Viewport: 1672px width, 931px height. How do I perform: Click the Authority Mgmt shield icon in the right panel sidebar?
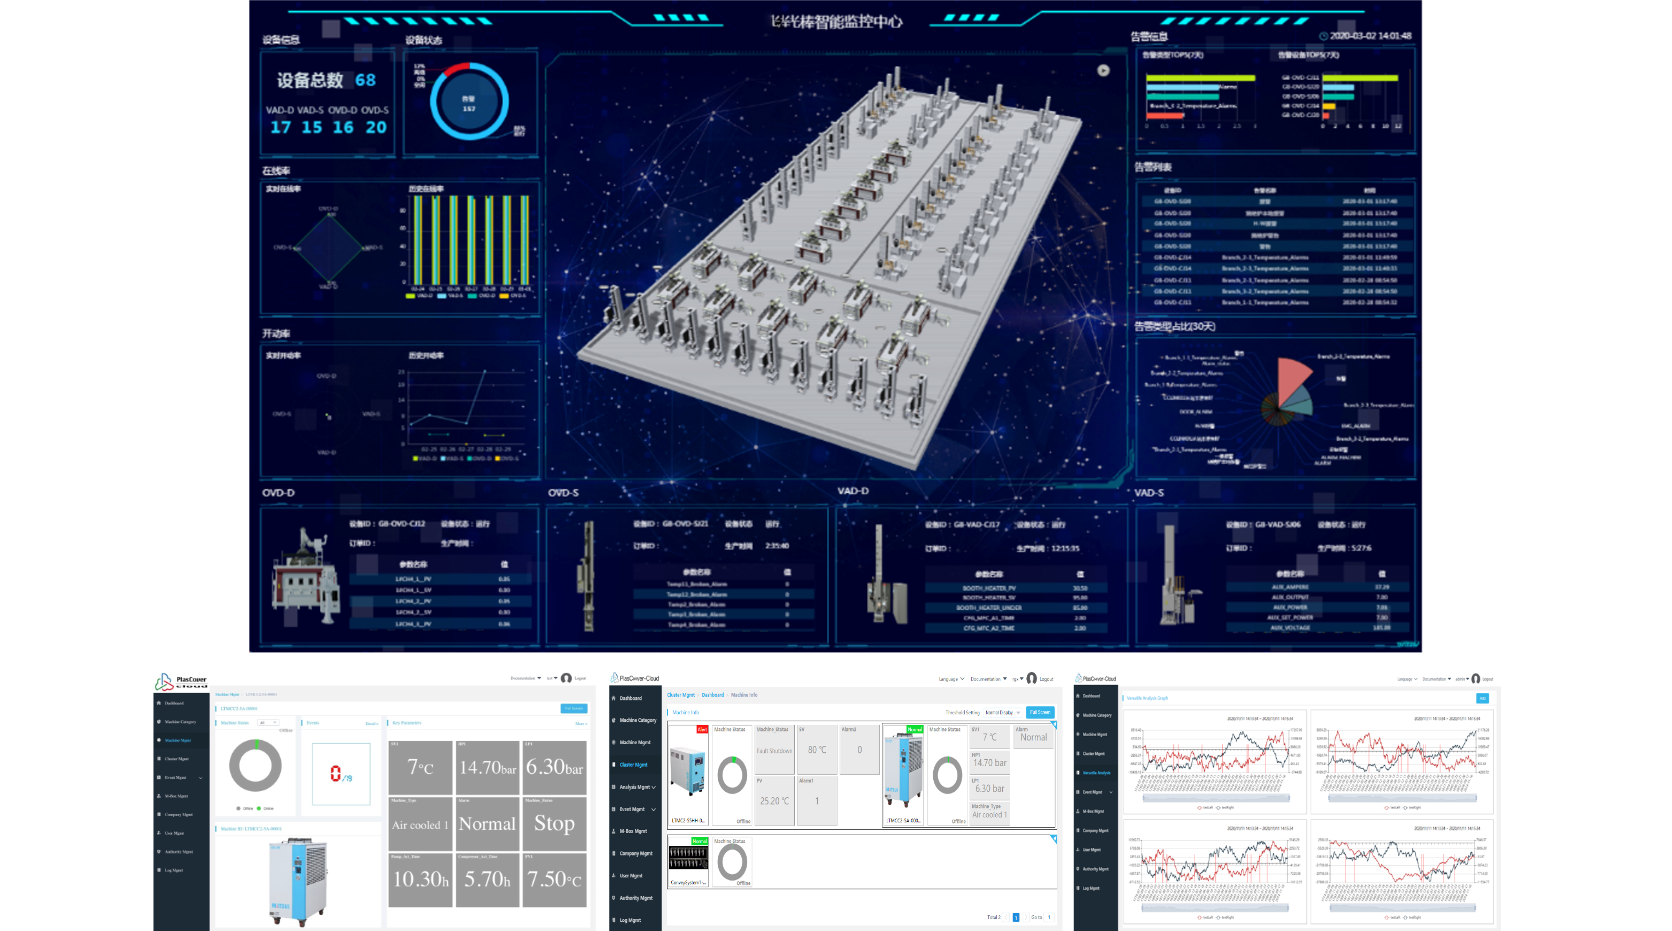click(x=1078, y=869)
